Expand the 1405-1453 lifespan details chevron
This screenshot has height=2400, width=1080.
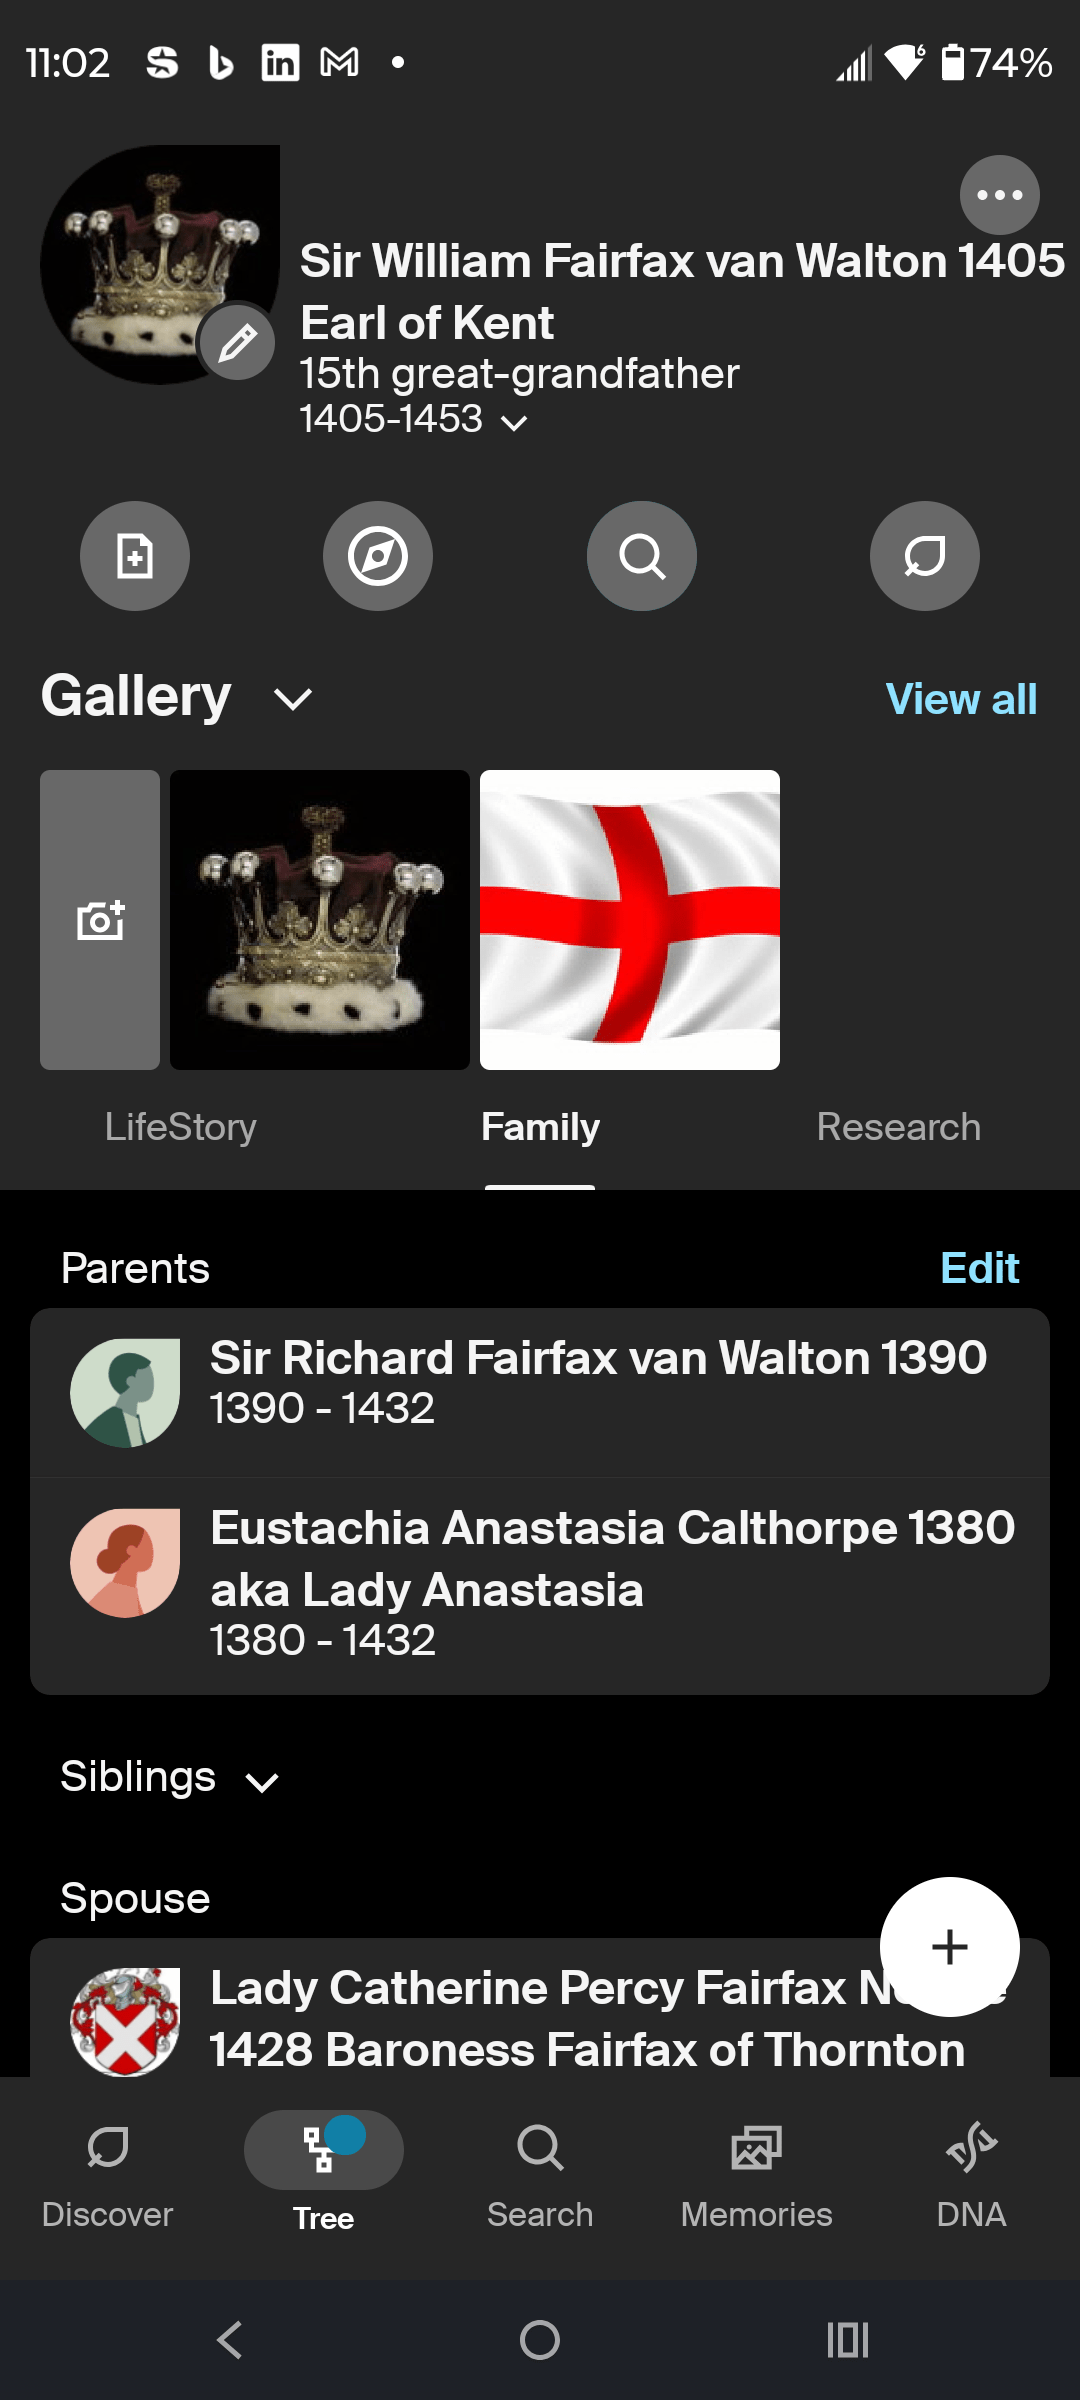coord(514,423)
